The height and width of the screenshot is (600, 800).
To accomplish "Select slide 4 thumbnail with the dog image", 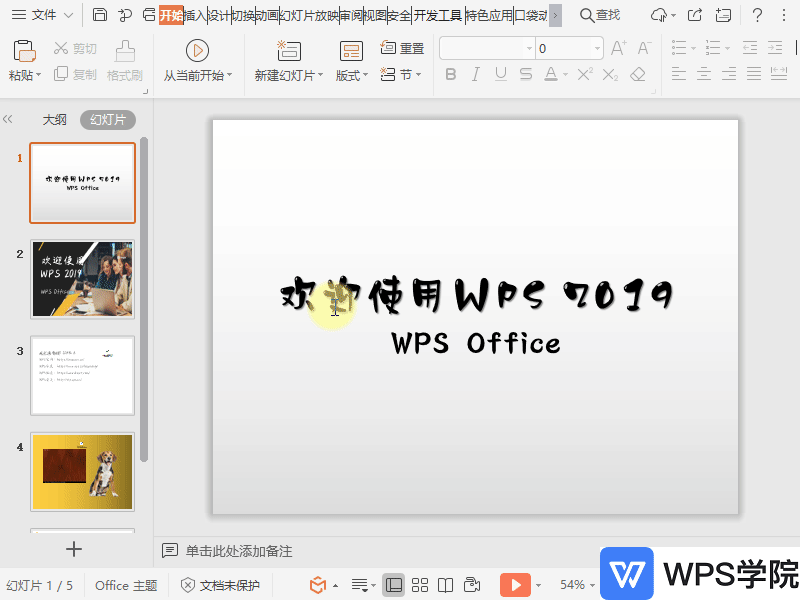I will [83, 470].
